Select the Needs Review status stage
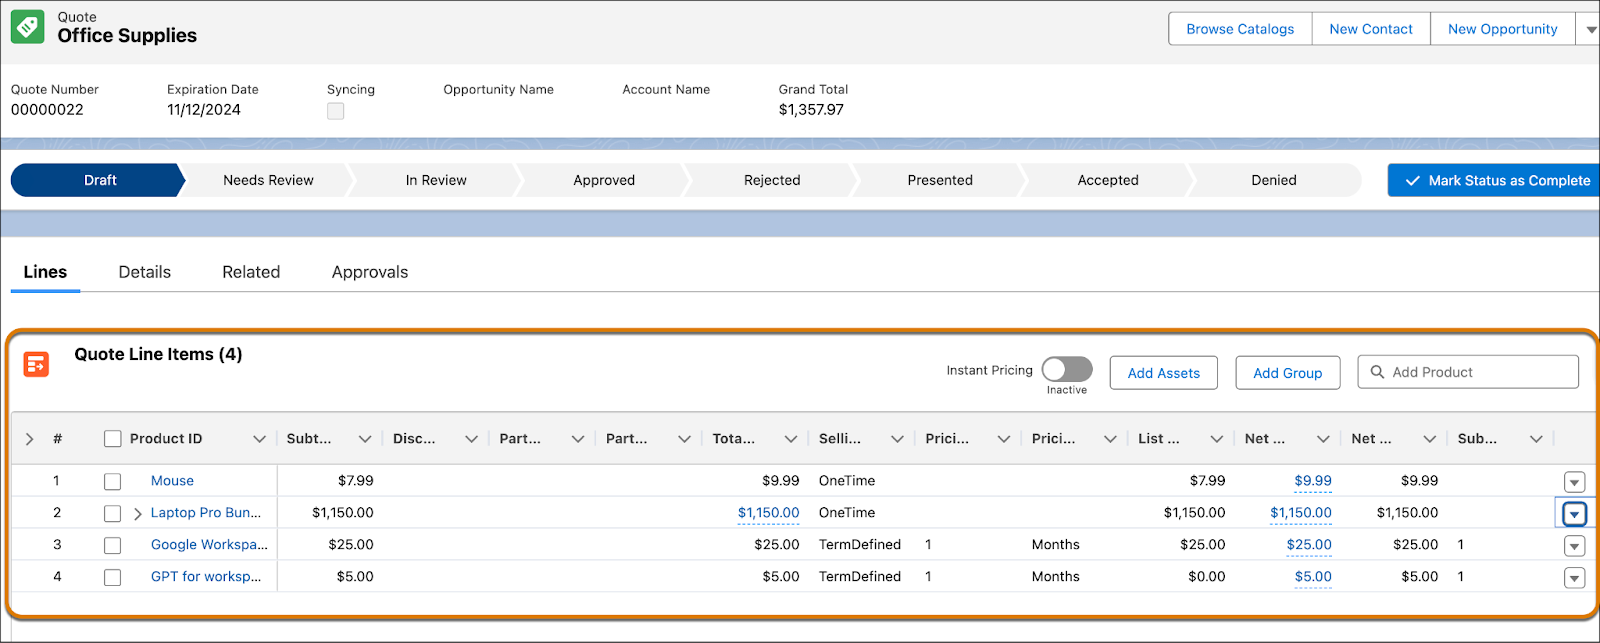This screenshot has width=1600, height=643. coord(268,180)
